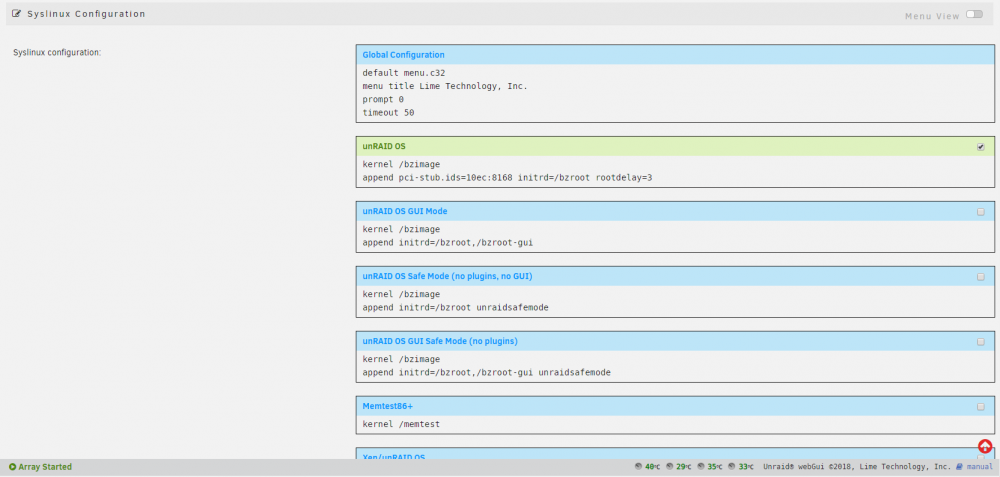Viewport: 1000px width, 477px height.
Task: Check the unRAID OS GUI Mode checkbox
Action: [980, 212]
